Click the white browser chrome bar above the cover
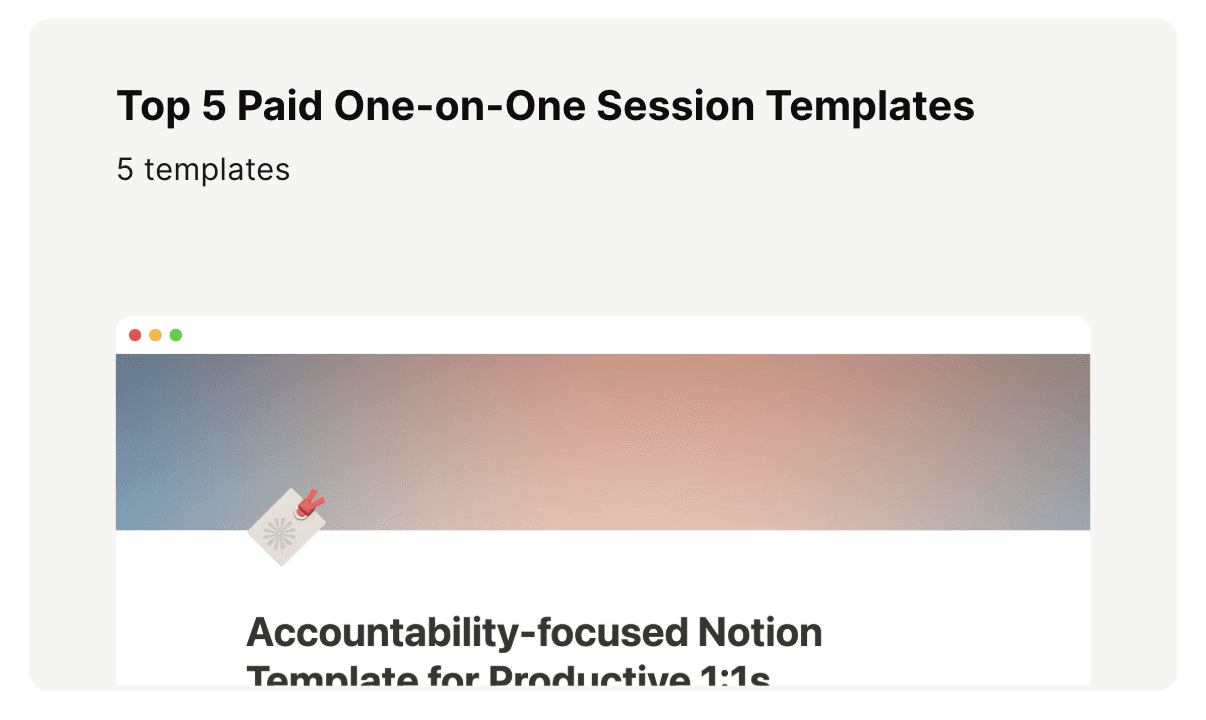This screenshot has height=720, width=1206. point(600,334)
